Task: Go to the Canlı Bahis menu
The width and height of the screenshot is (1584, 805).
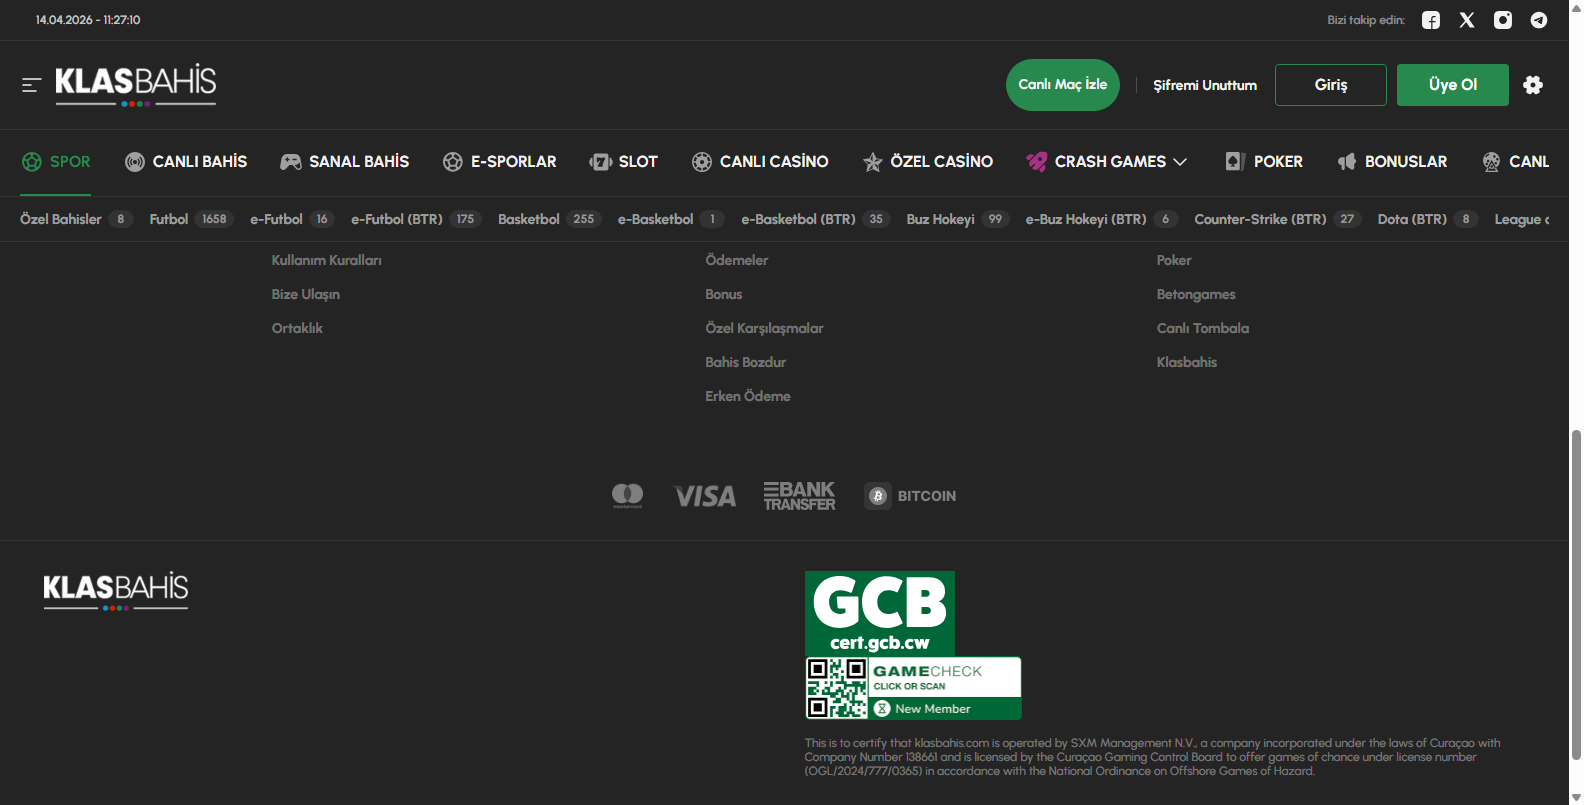Action: [186, 162]
